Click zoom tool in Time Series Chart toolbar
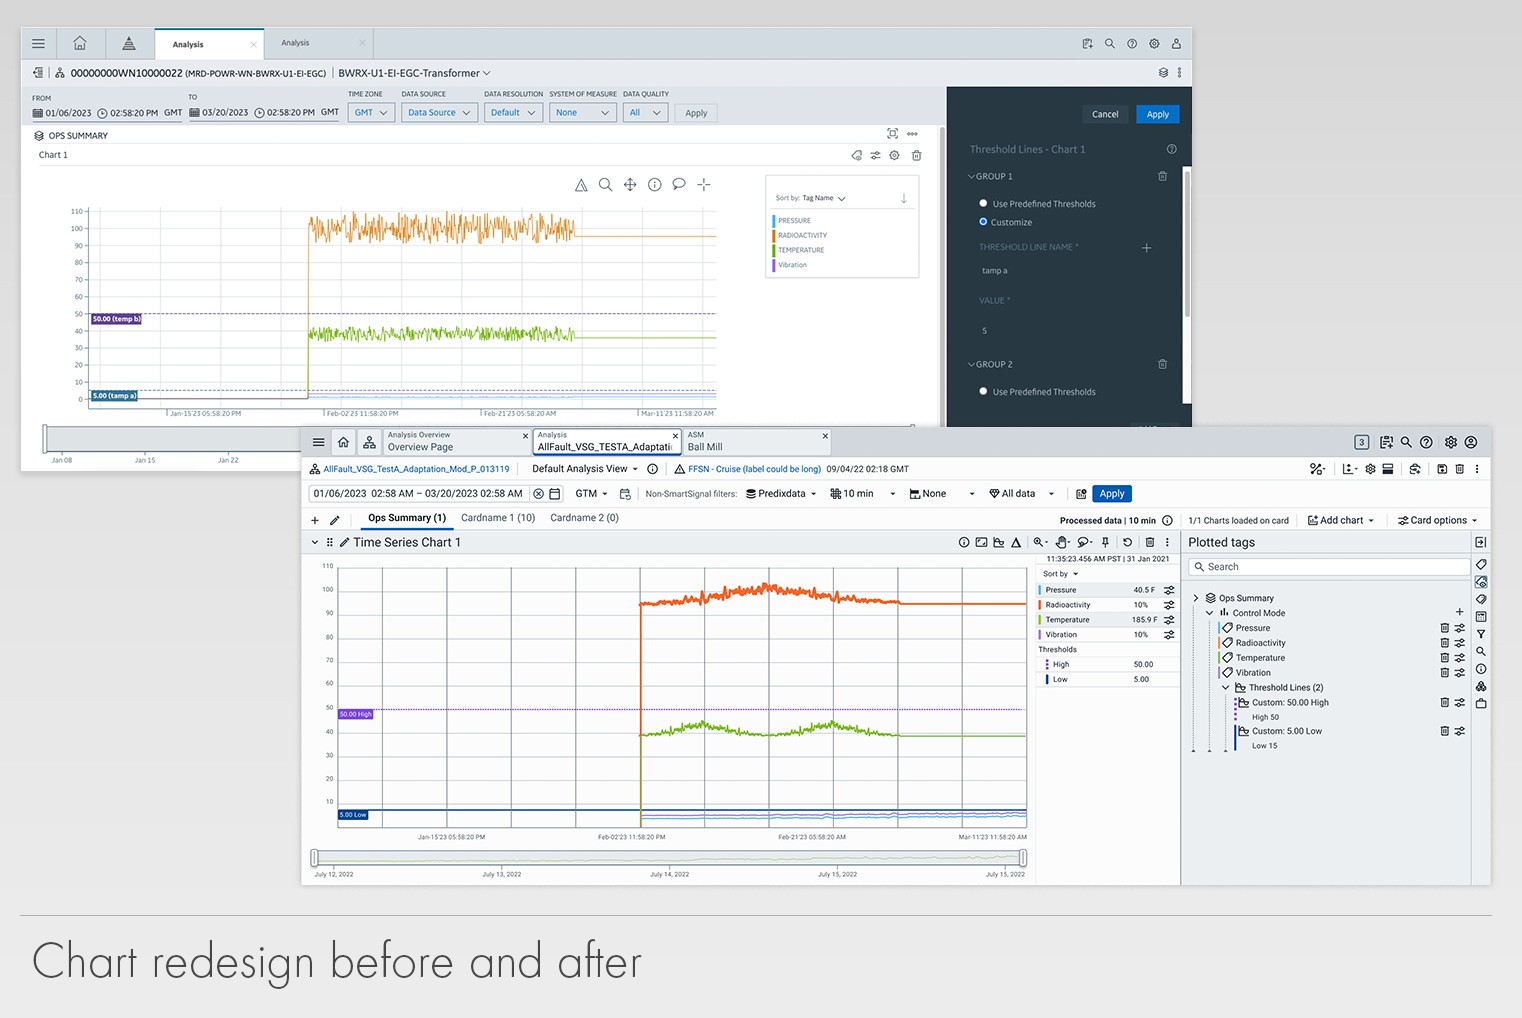The height and width of the screenshot is (1018, 1522). coord(1040,542)
